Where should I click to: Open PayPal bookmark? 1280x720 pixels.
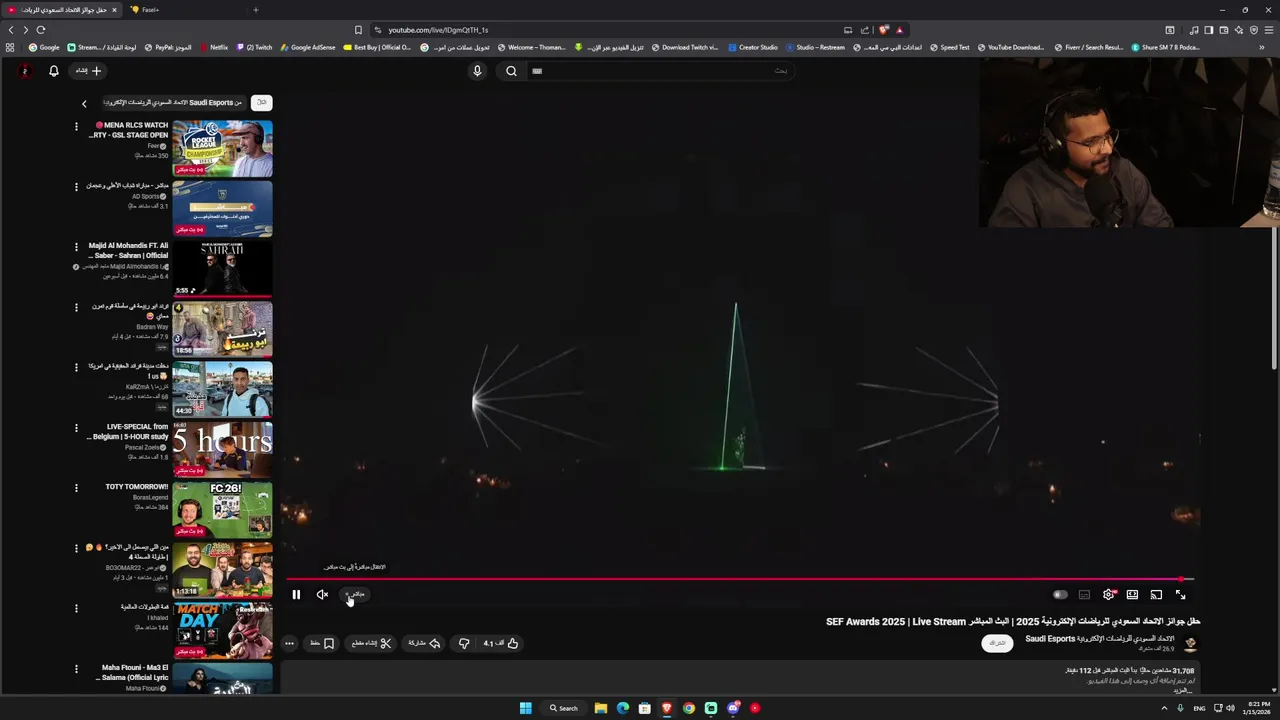(168, 47)
